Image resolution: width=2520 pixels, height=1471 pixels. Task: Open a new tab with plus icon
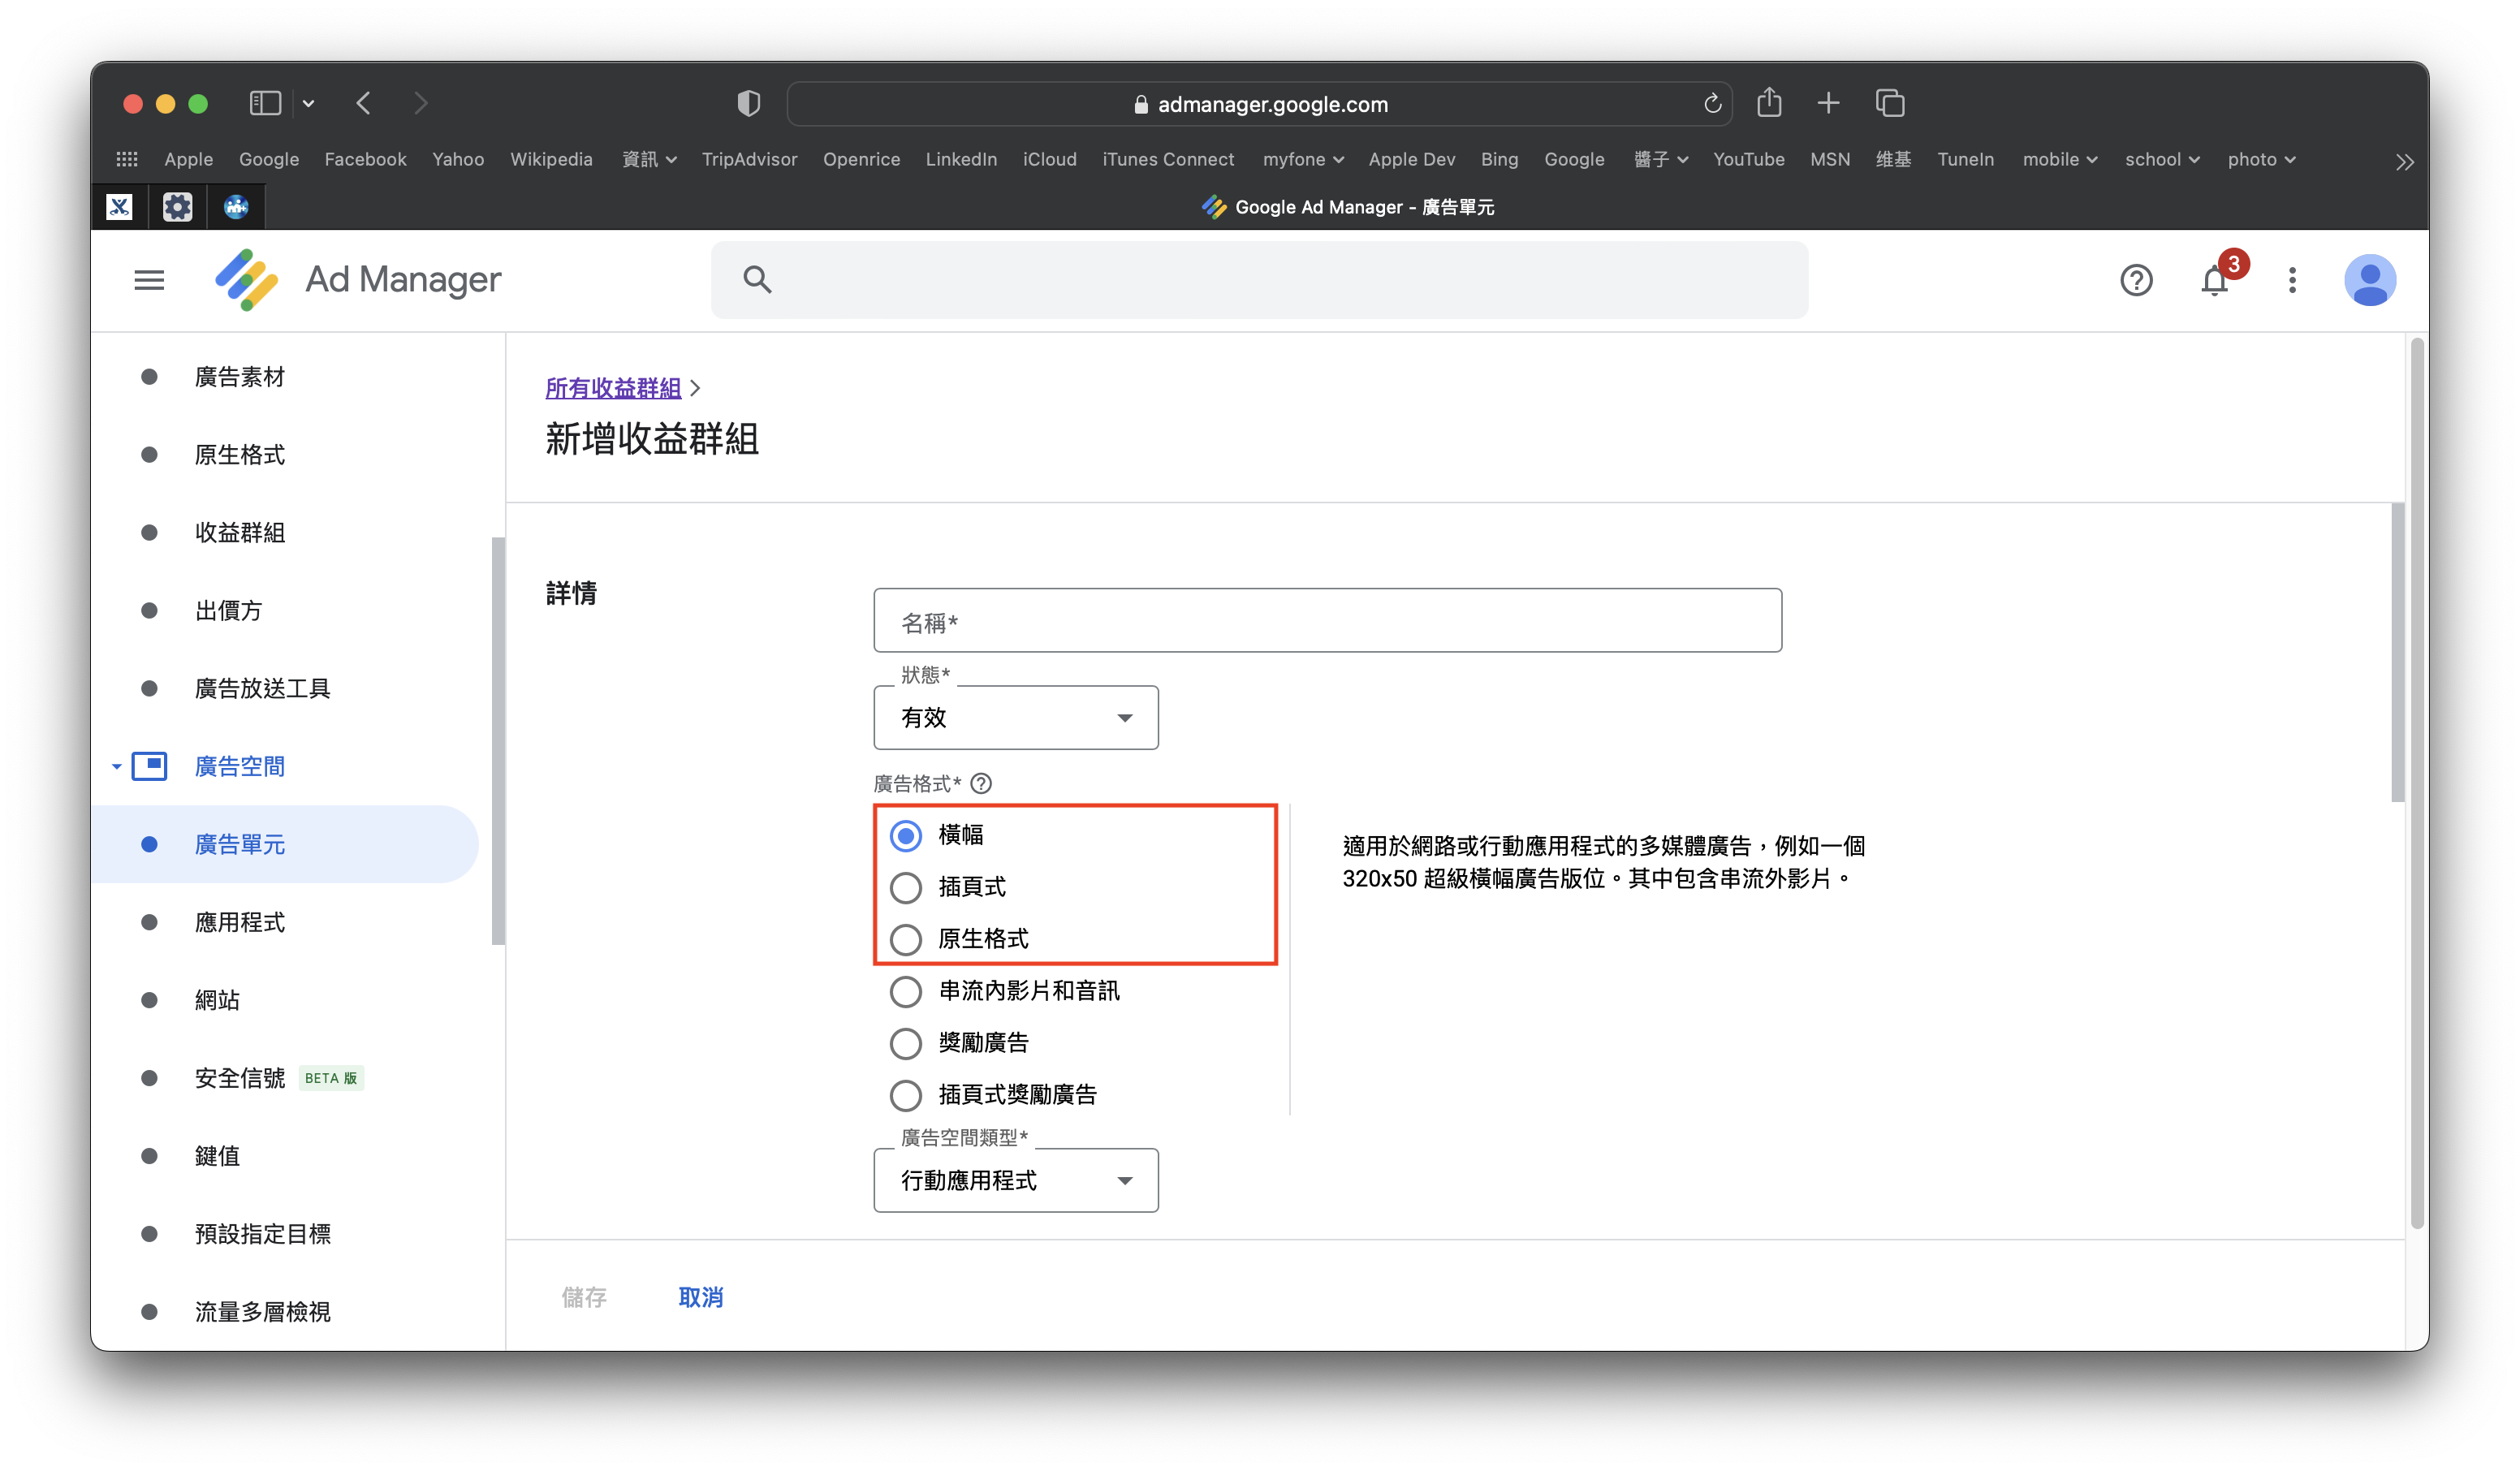pos(1828,103)
